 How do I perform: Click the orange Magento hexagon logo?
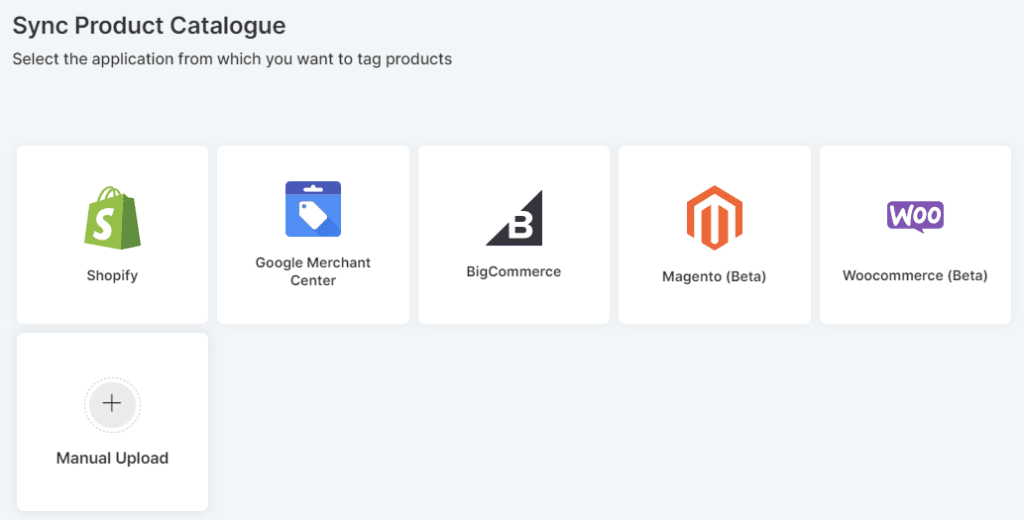click(x=714, y=218)
